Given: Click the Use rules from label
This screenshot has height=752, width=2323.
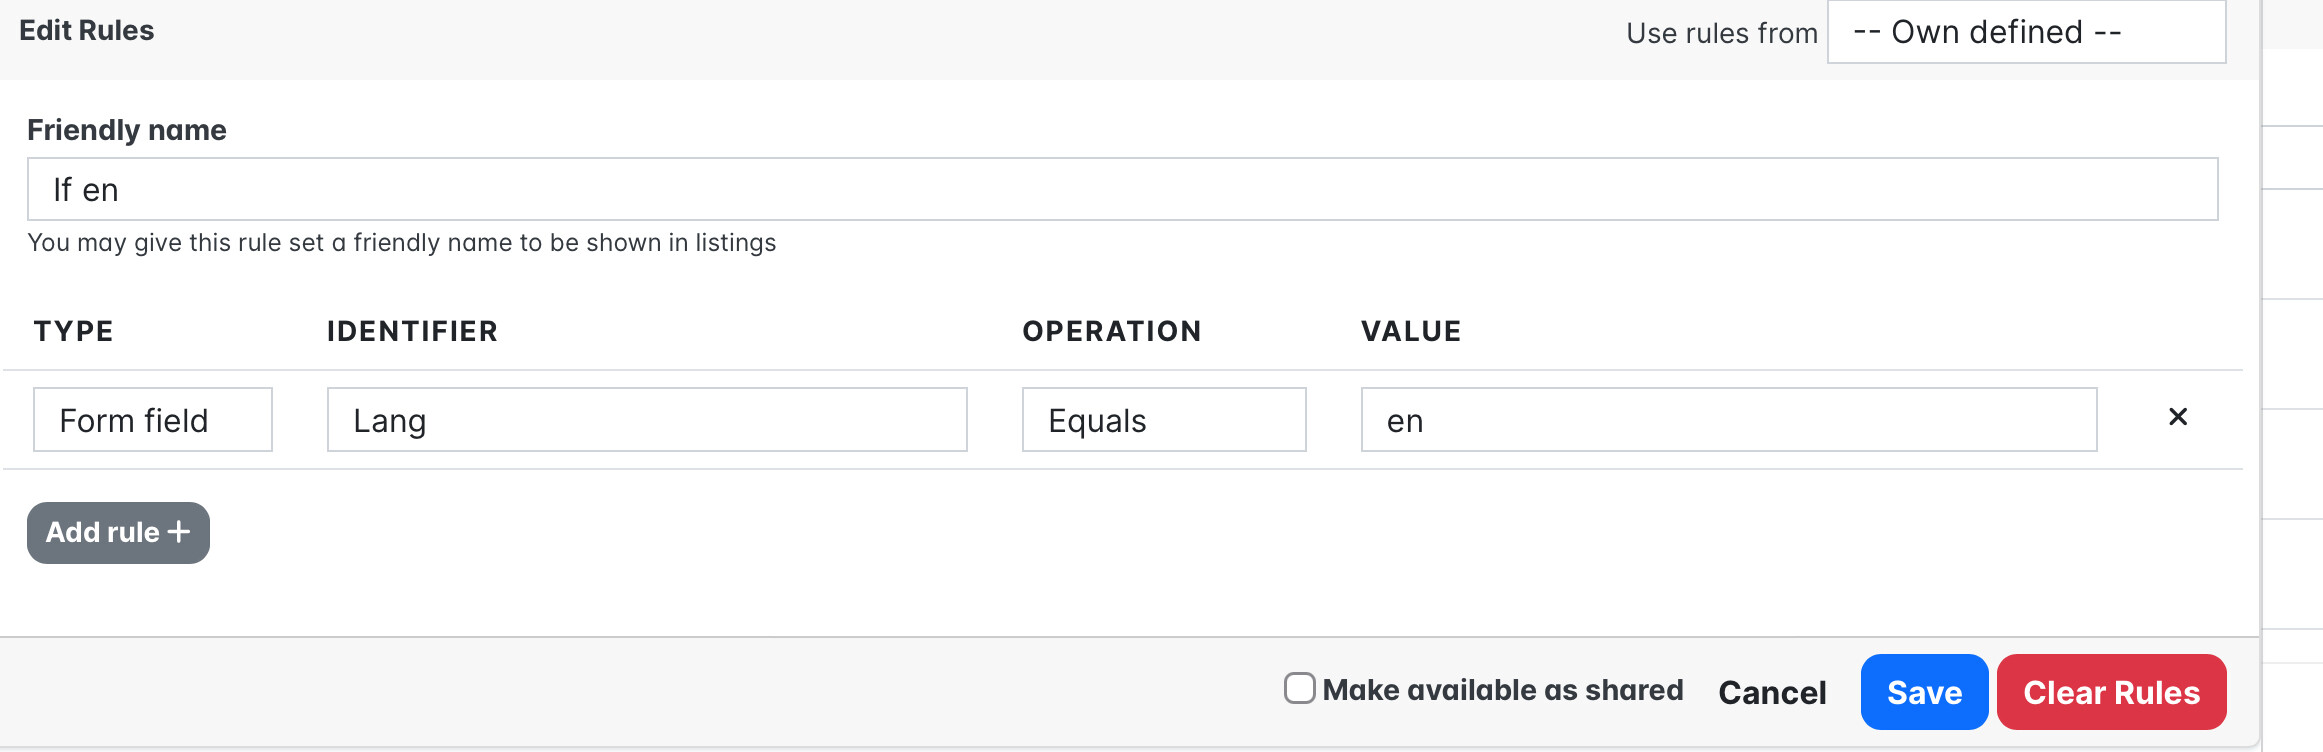Looking at the screenshot, I should coord(1721,34).
